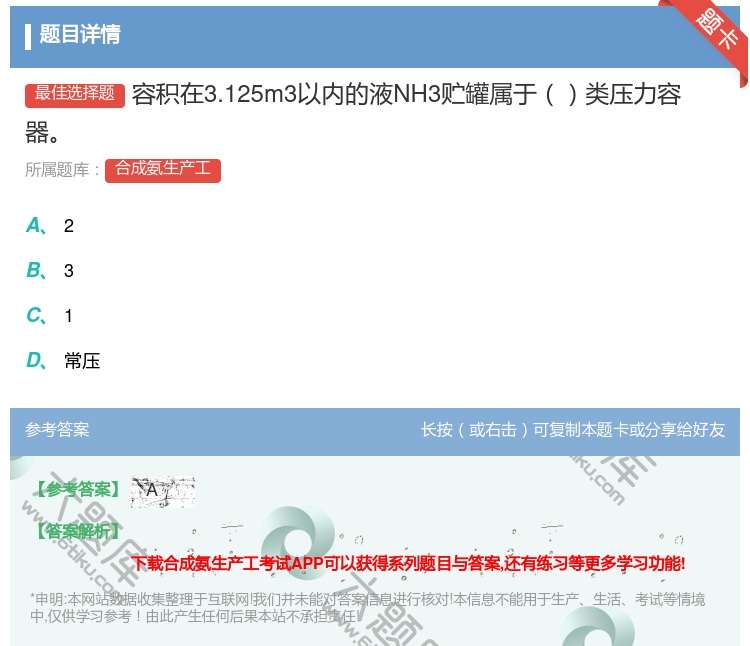Click the 参考答案 section label

pyautogui.click(x=57, y=430)
